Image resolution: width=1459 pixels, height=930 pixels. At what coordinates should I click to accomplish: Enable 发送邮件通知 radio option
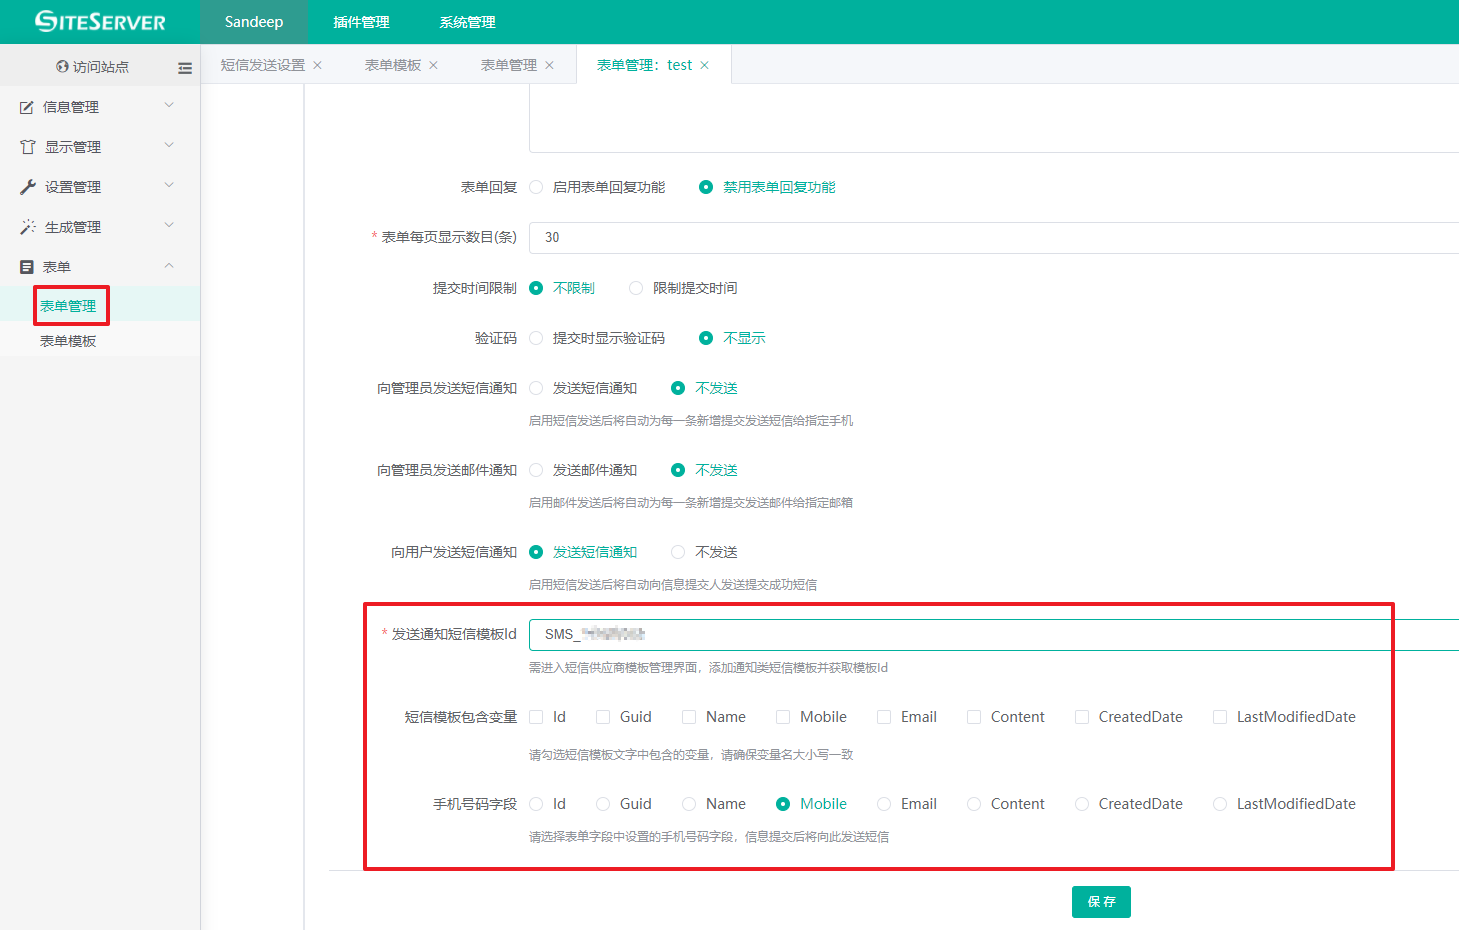click(x=536, y=470)
